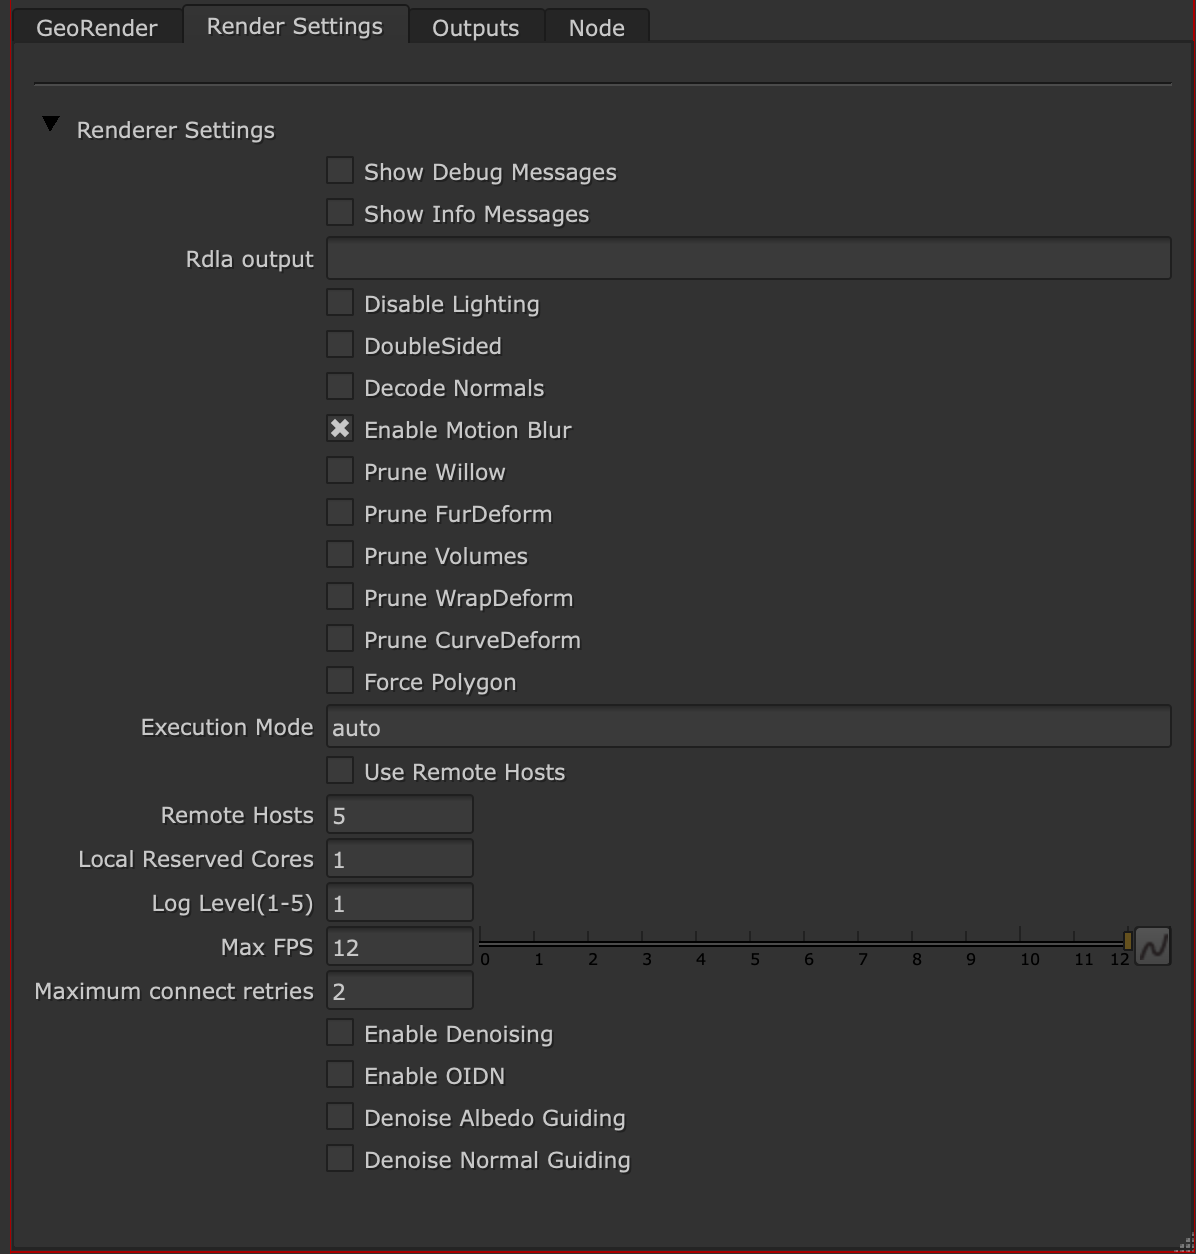Image resolution: width=1196 pixels, height=1254 pixels.
Task: Check the Force Polygon option
Action: click(340, 681)
